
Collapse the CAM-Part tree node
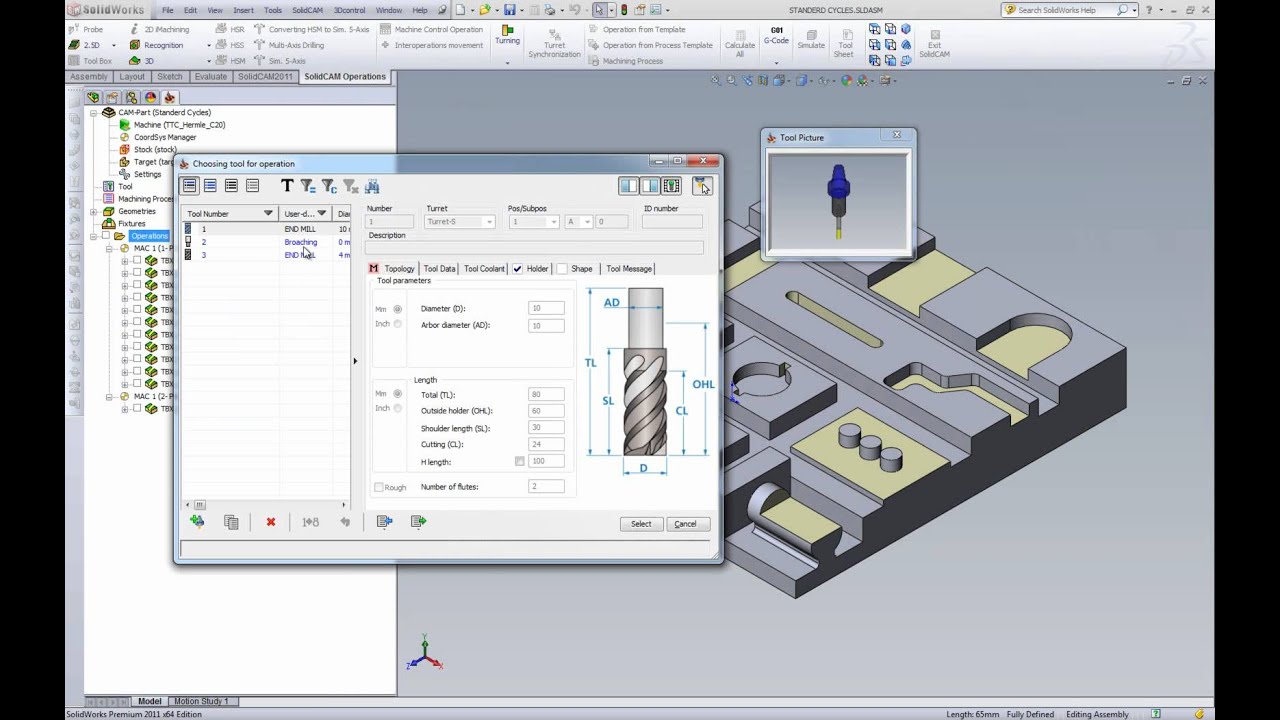coord(94,112)
